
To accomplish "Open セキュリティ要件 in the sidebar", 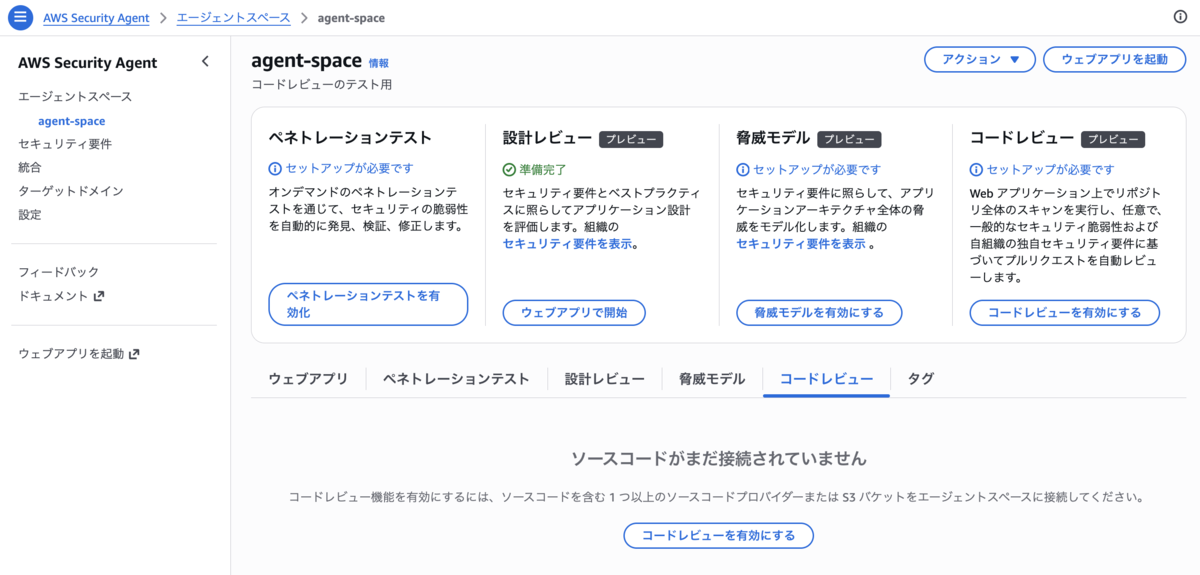I will (65, 144).
